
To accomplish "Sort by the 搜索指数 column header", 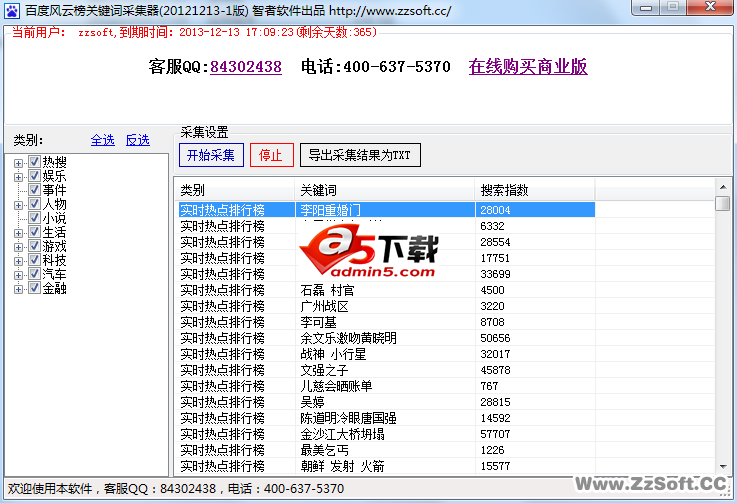I will pyautogui.click(x=535, y=190).
